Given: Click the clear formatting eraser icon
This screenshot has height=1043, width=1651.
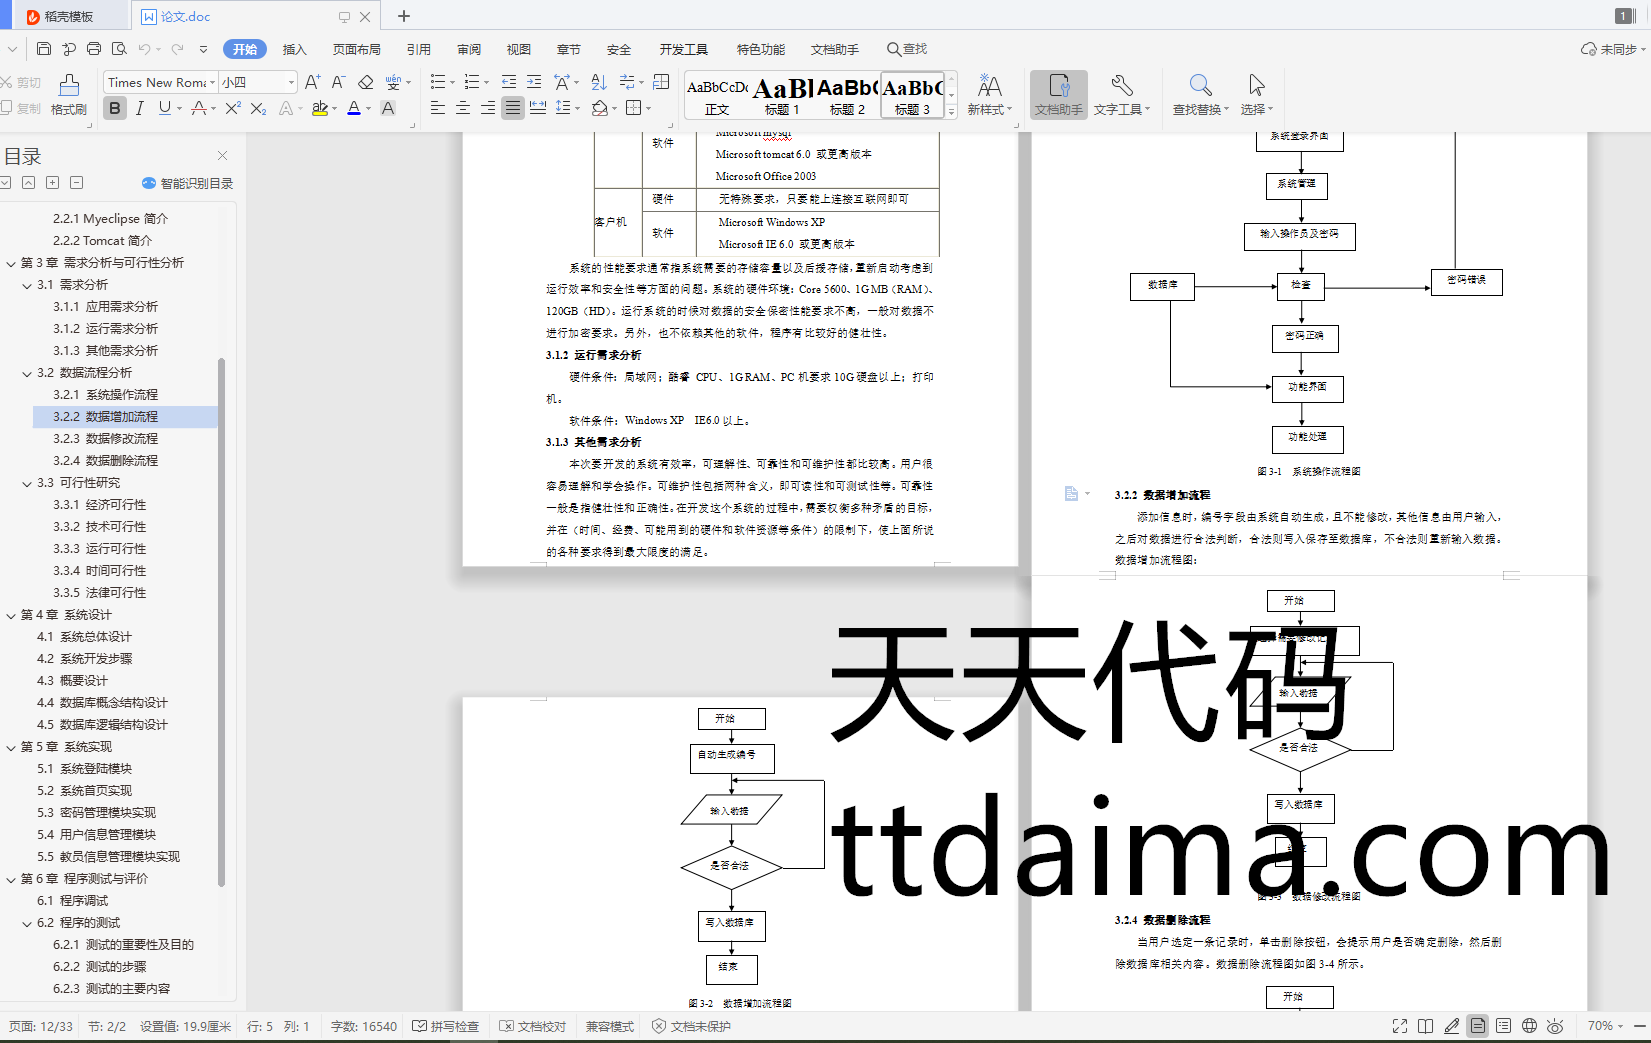Looking at the screenshot, I should [x=366, y=82].
